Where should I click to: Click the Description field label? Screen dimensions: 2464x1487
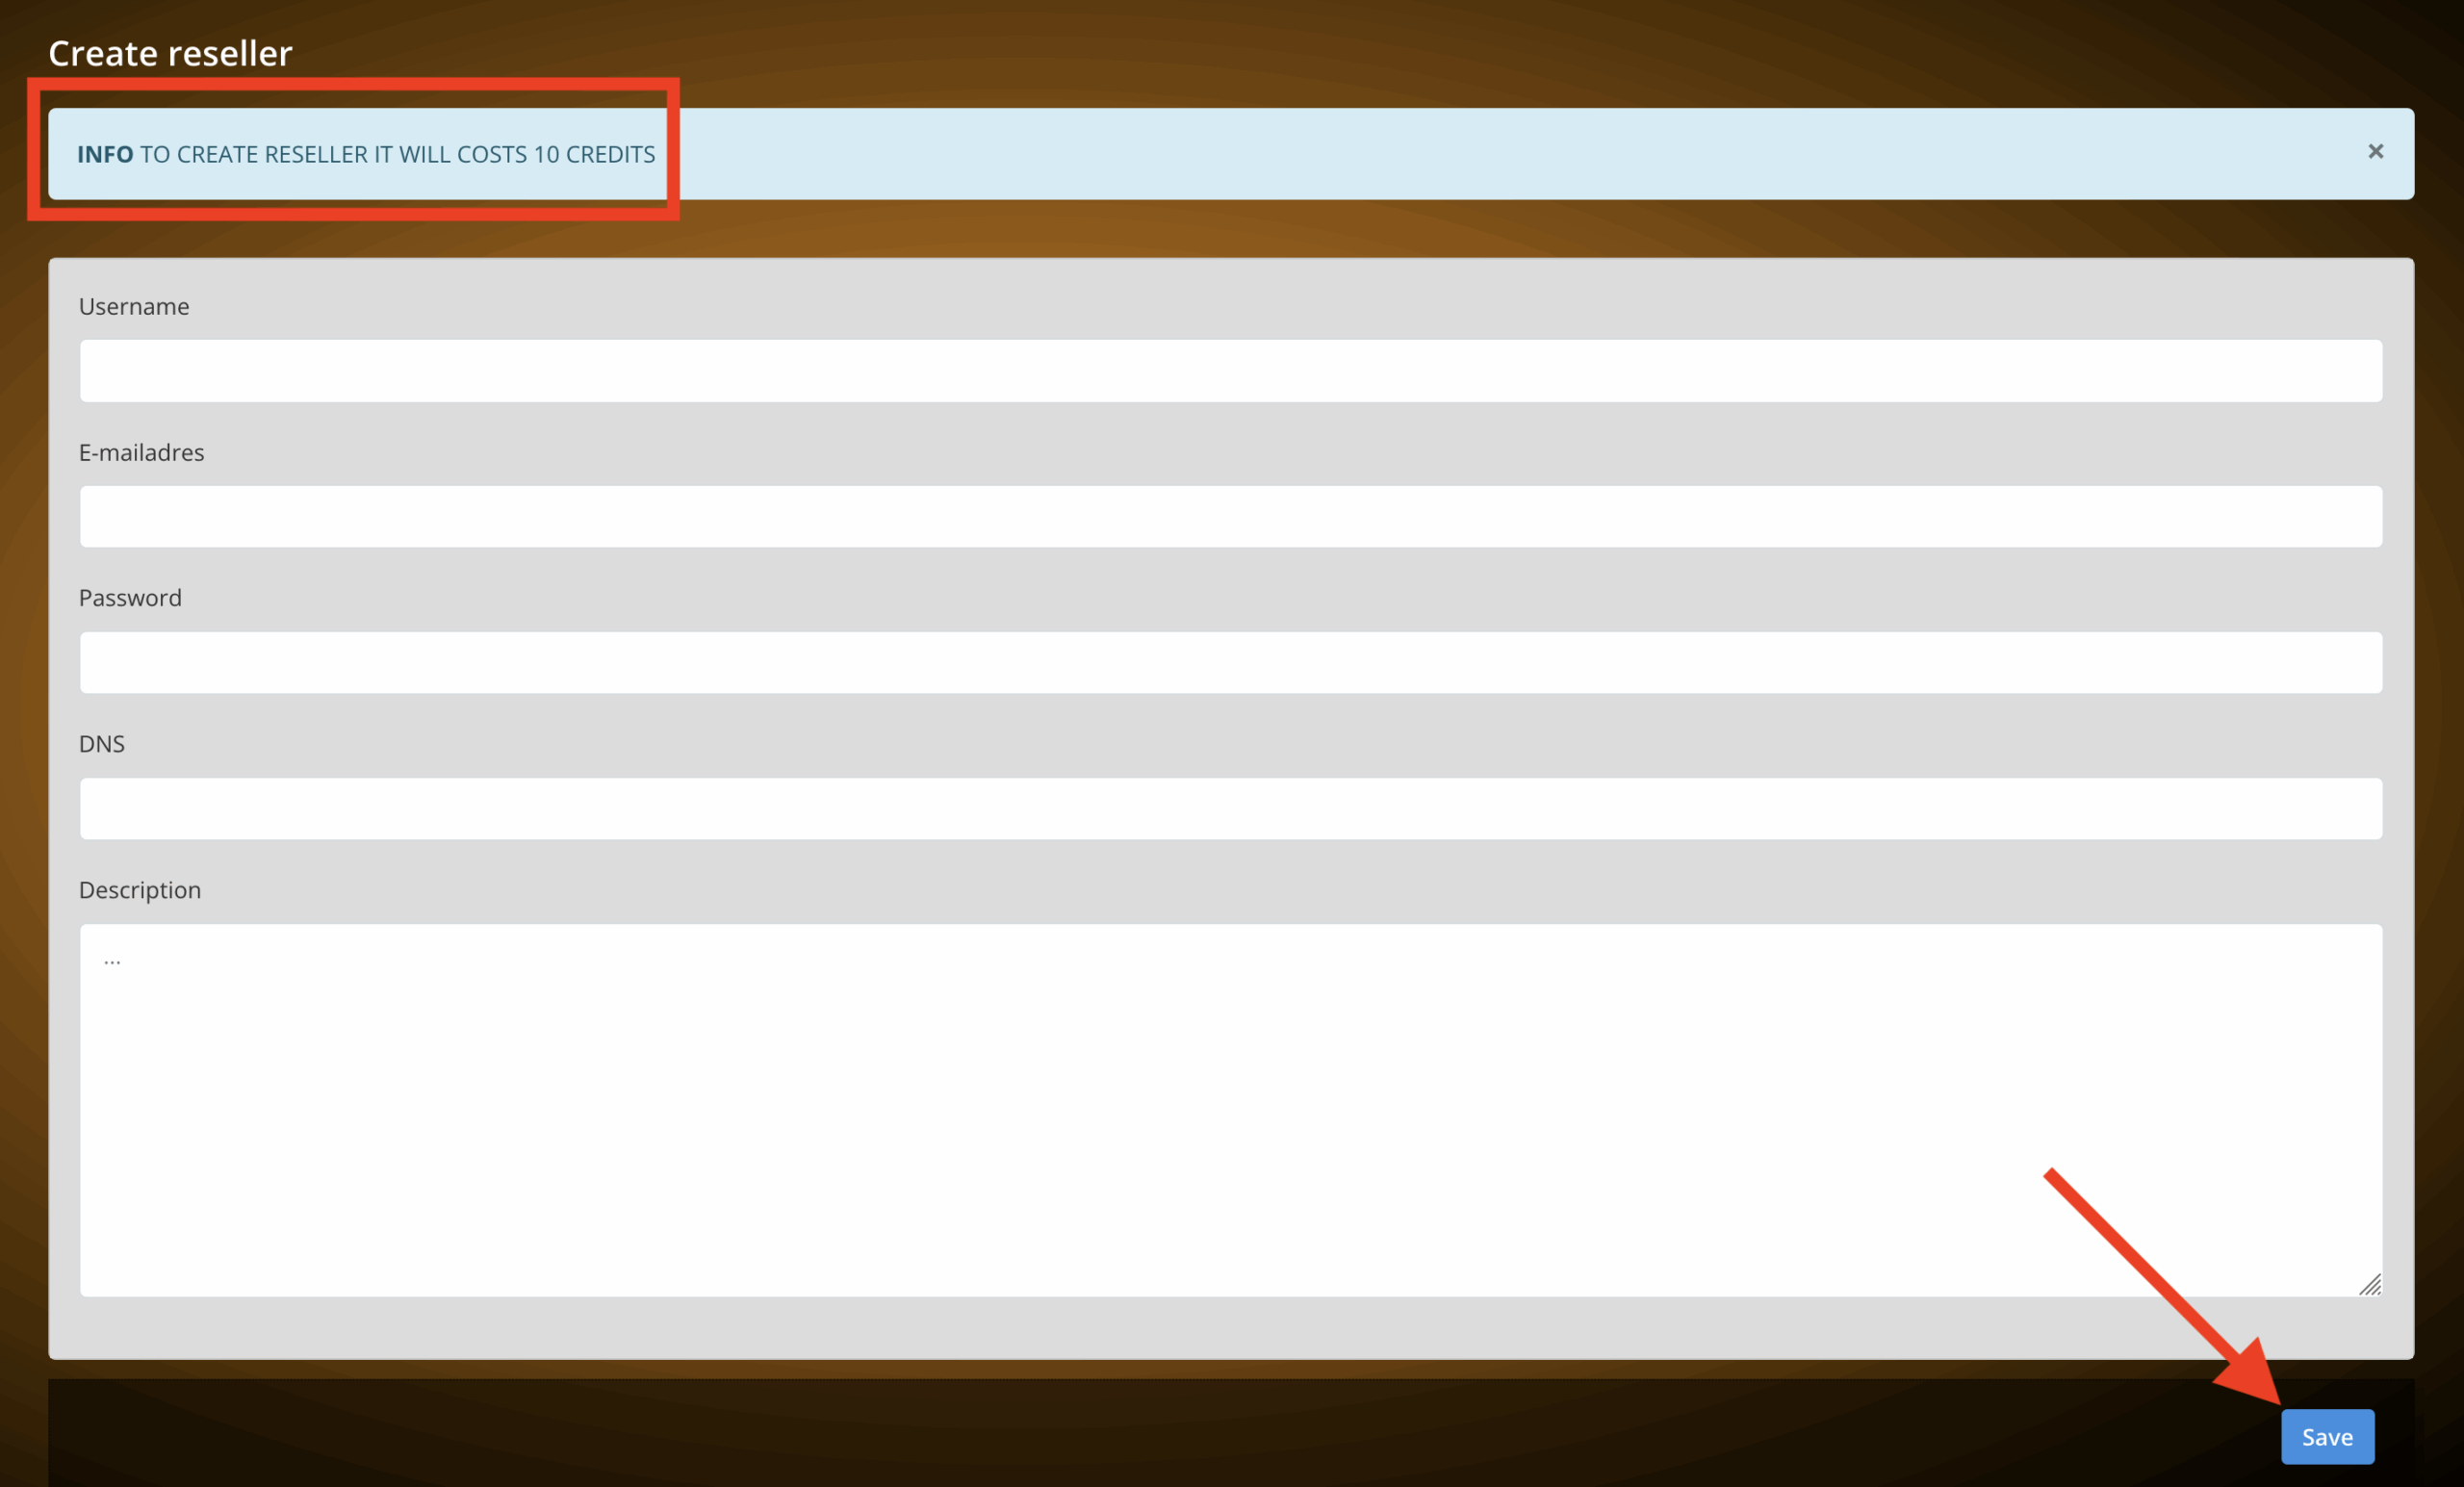tap(140, 890)
